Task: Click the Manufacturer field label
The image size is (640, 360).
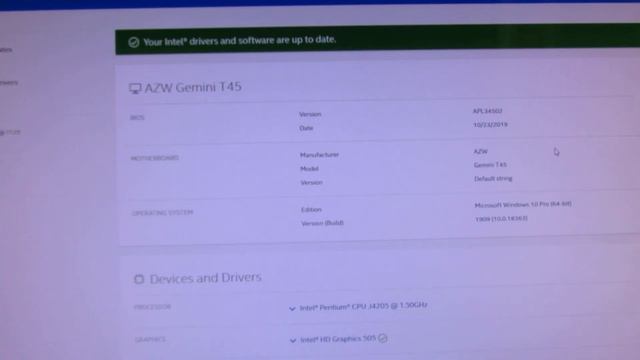Action: coord(320,155)
